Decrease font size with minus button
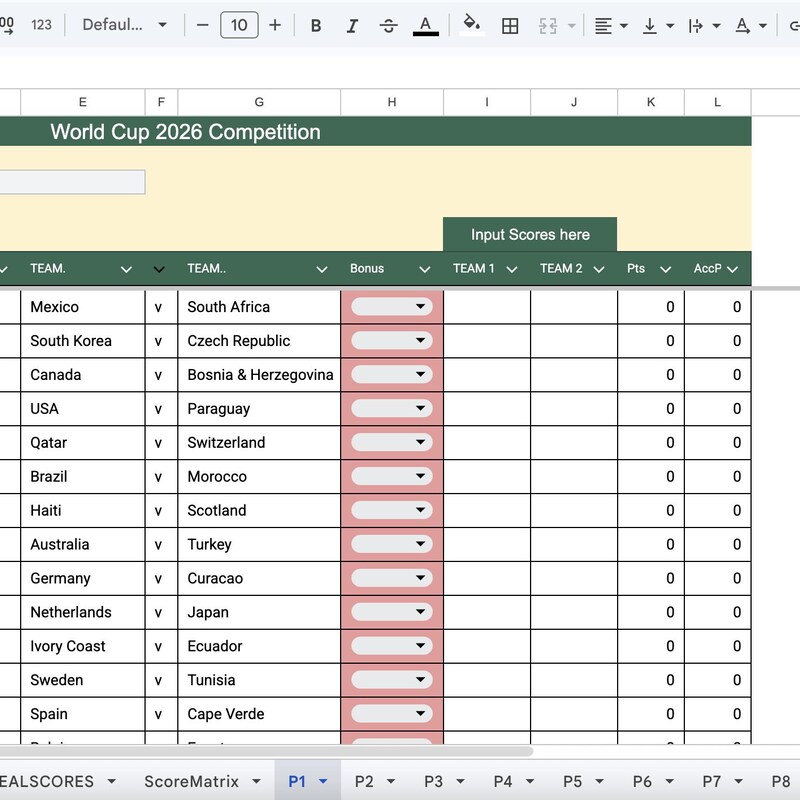The height and width of the screenshot is (800, 800). click(x=203, y=24)
